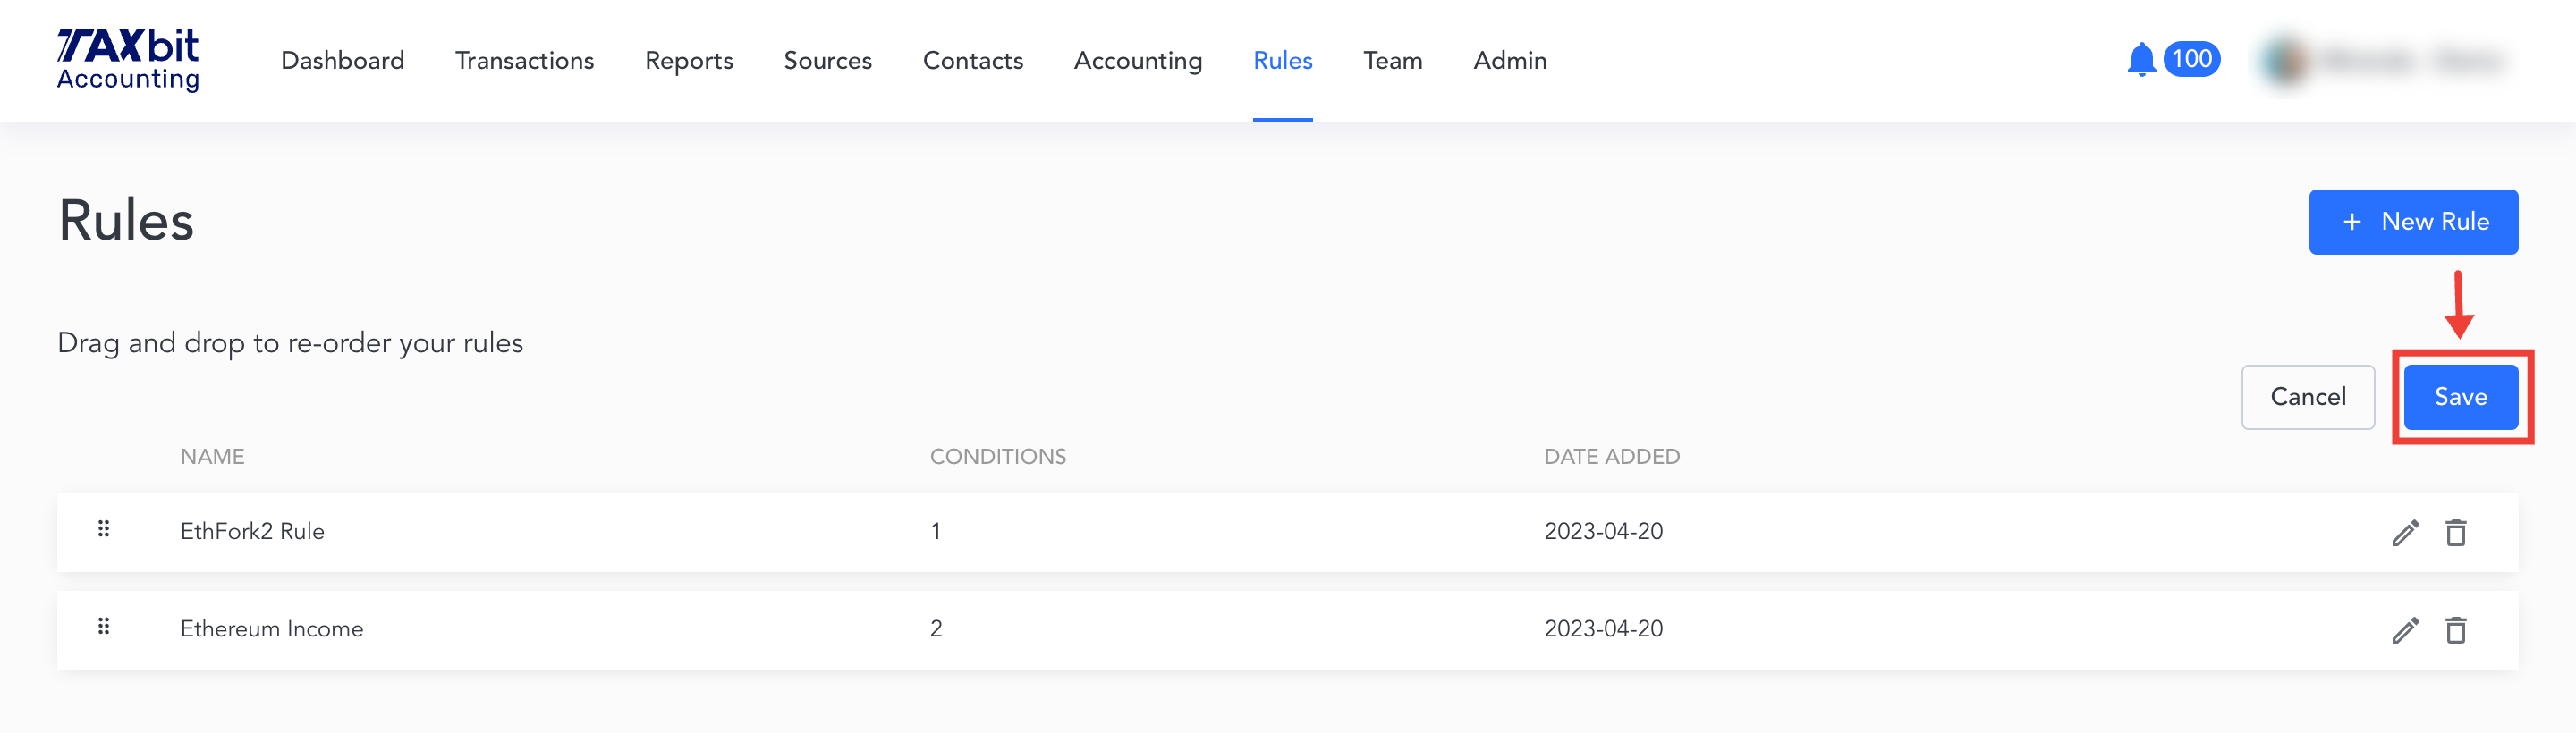The image size is (2576, 733).
Task: Click the TAXbit Accounting logo
Action: (x=127, y=58)
